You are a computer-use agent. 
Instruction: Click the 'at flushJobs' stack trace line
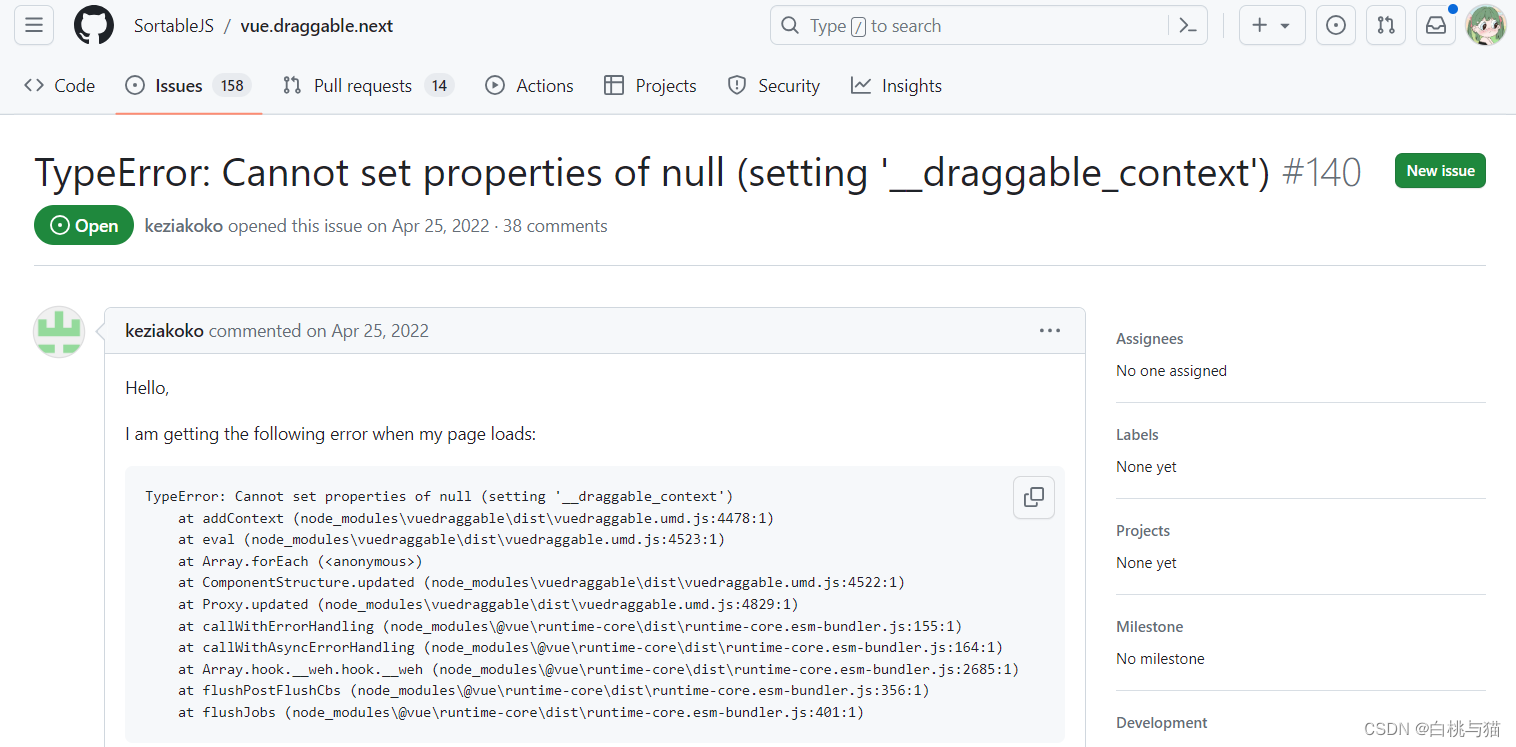point(521,712)
